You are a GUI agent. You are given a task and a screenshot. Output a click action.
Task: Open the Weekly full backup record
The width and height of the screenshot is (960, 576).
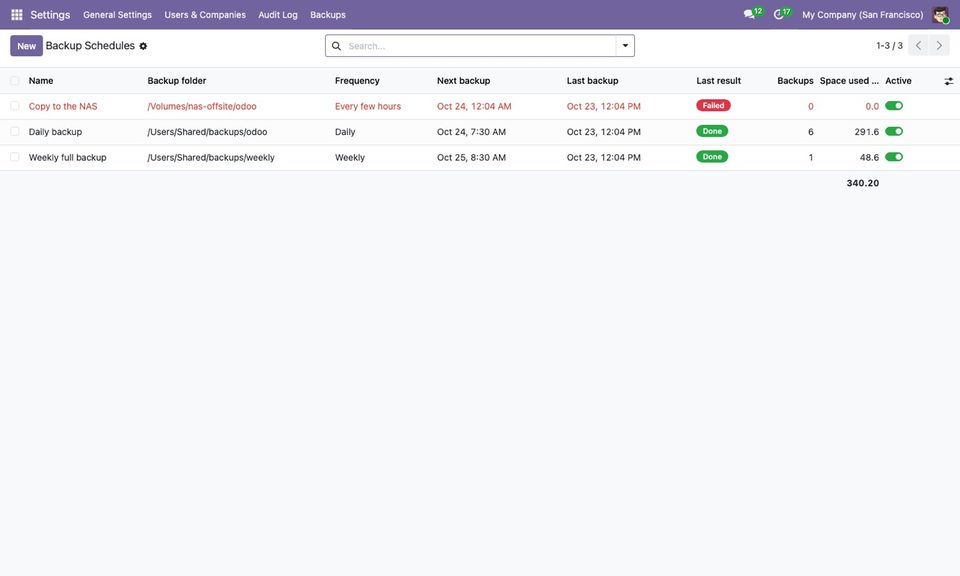(x=67, y=157)
